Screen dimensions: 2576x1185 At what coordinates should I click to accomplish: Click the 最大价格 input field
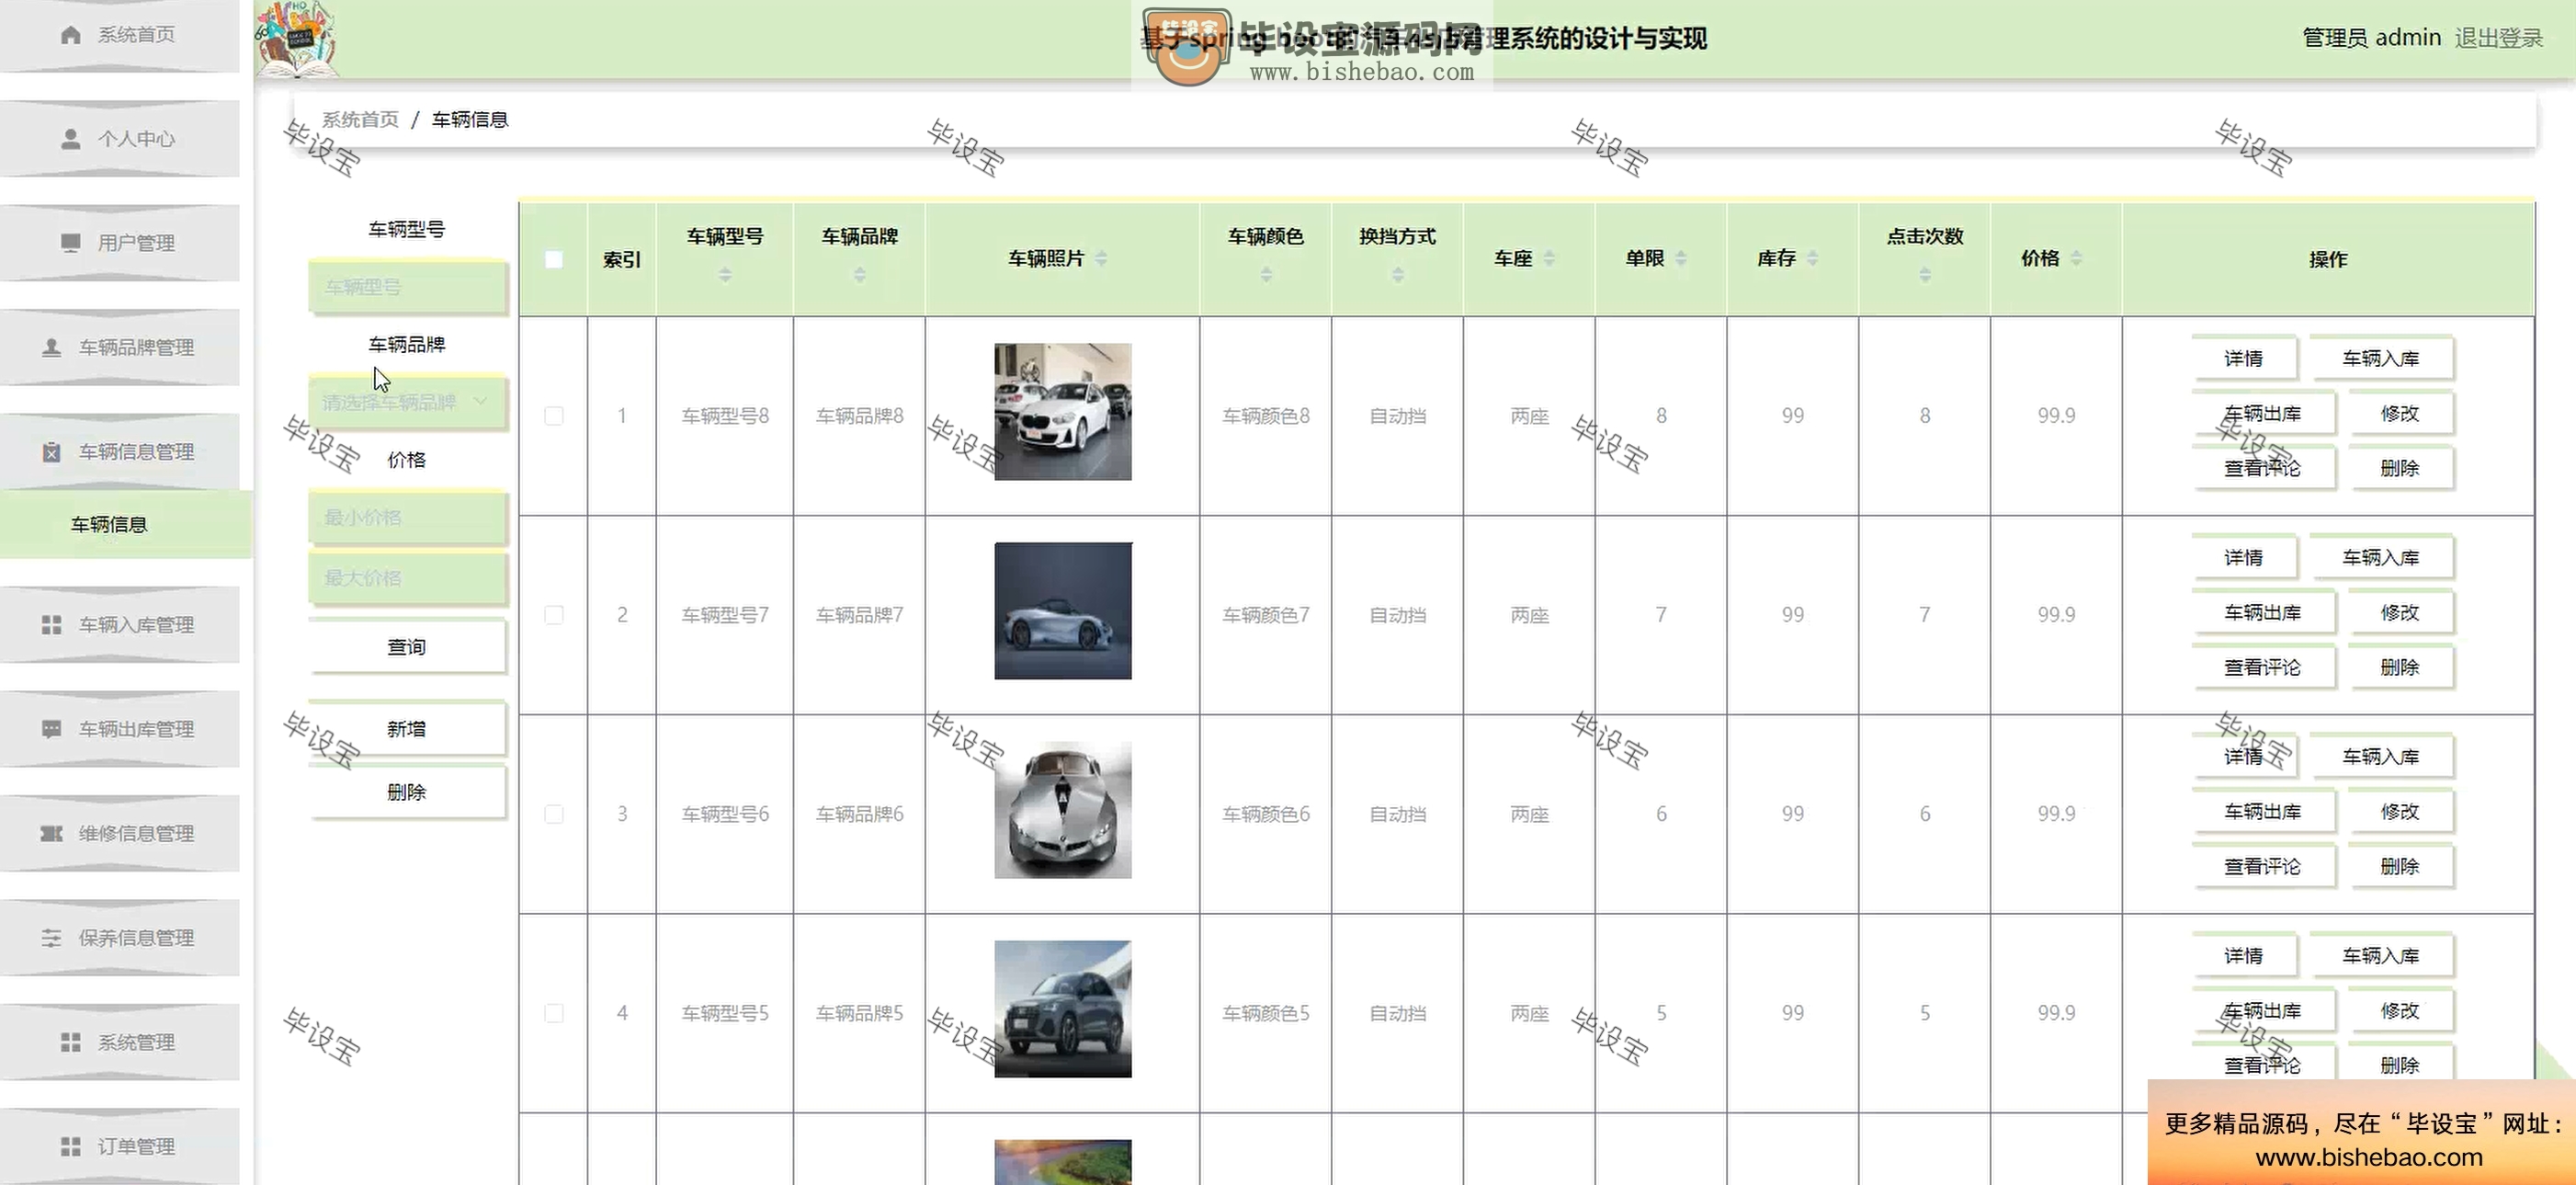tap(407, 578)
